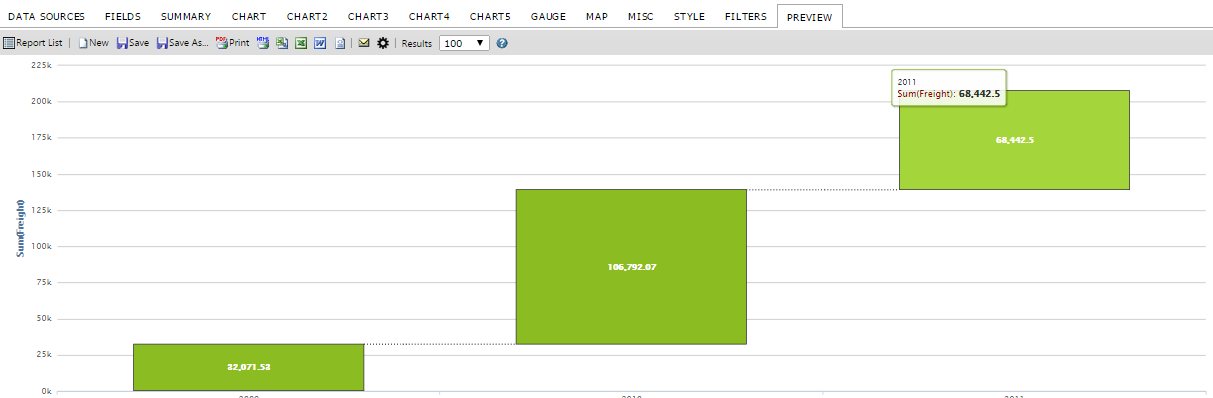The image size is (1213, 398).
Task: Open the Fields tab
Action: pyautogui.click(x=123, y=17)
